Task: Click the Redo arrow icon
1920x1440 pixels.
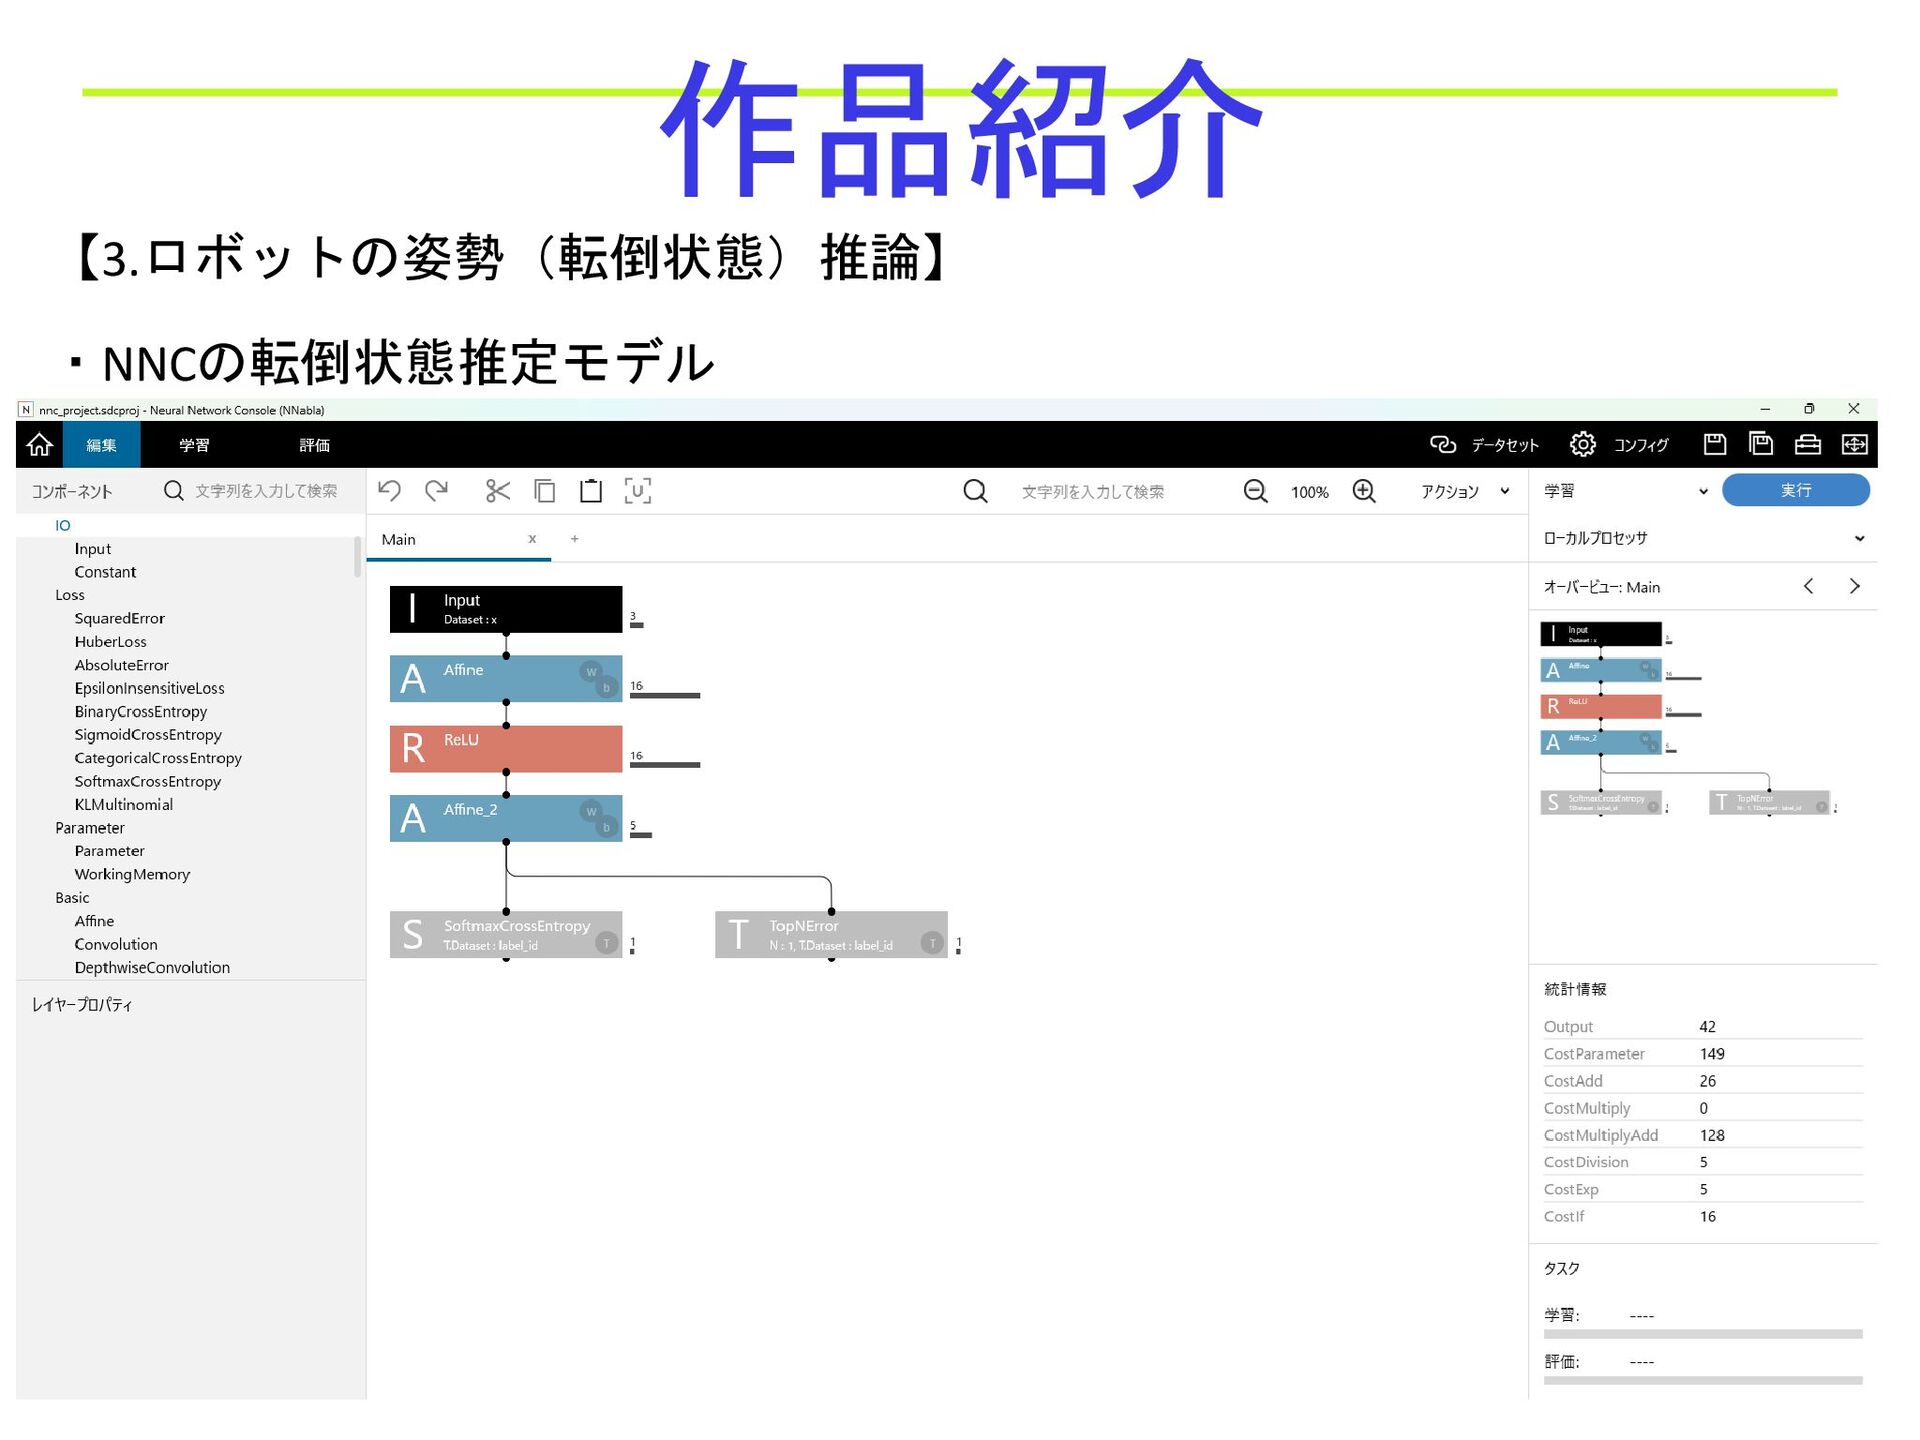Action: tap(437, 491)
